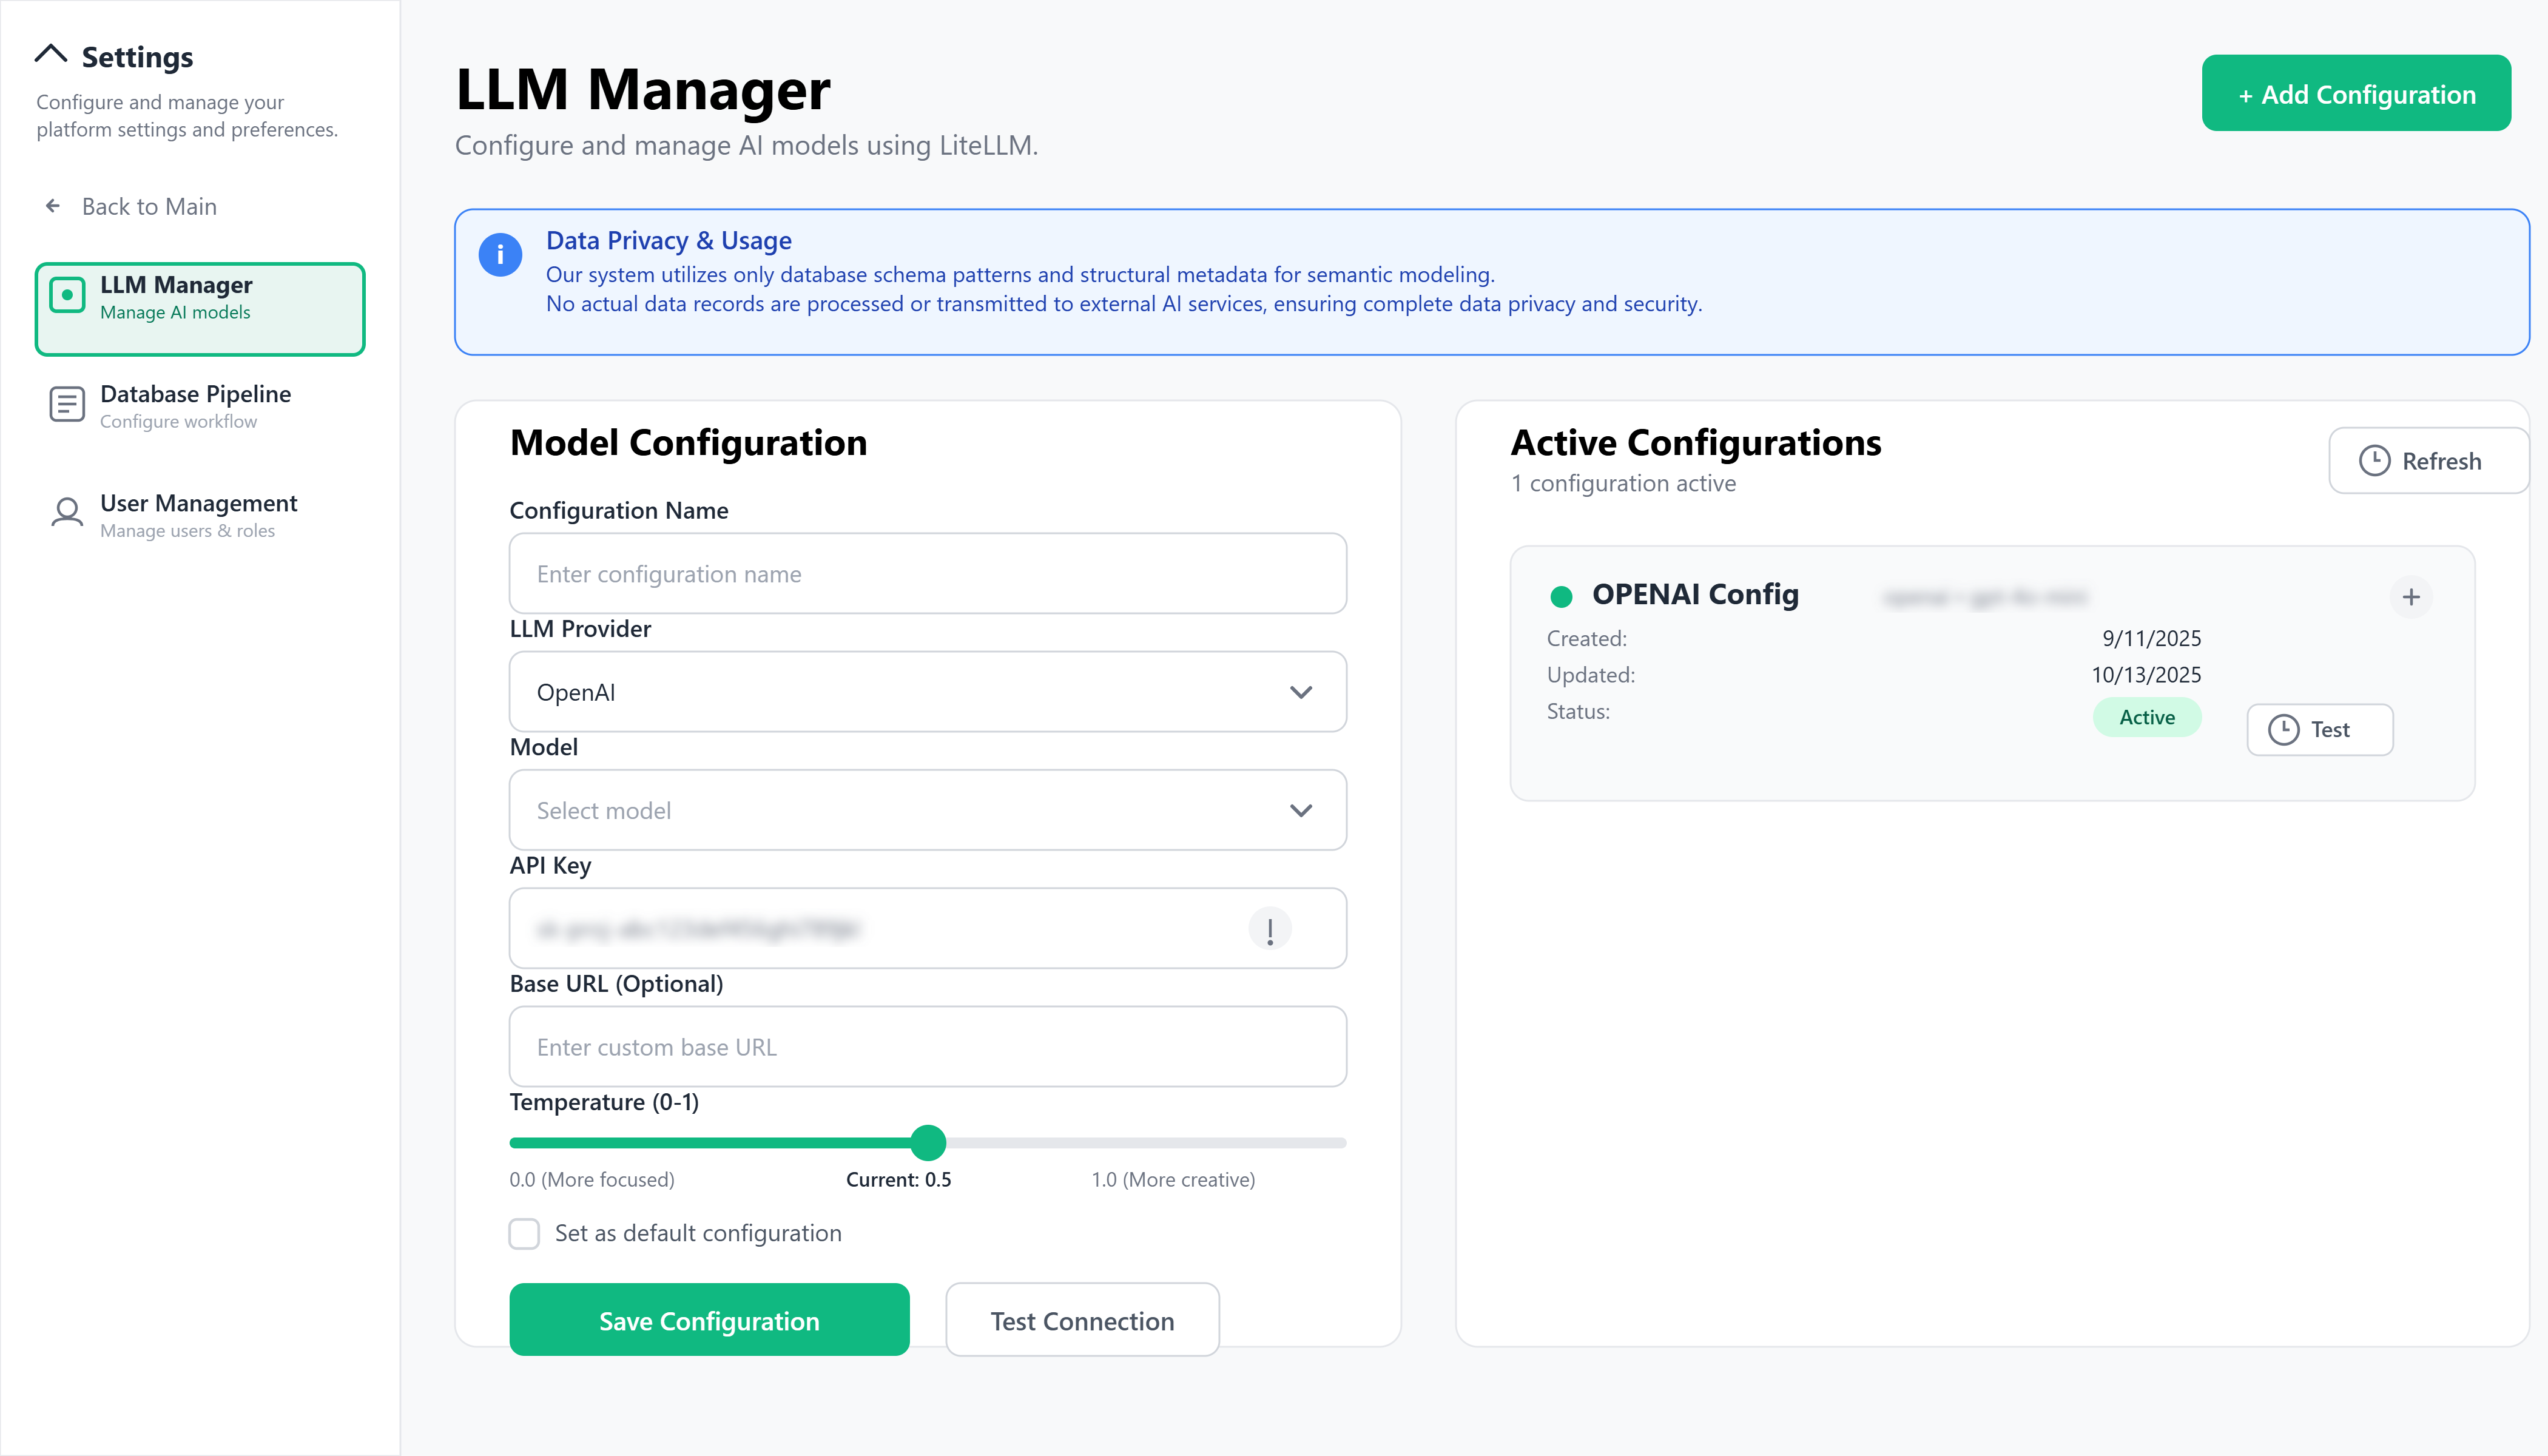The image size is (2548, 1456).
Task: Click the Temperature slider handle
Action: [928, 1142]
